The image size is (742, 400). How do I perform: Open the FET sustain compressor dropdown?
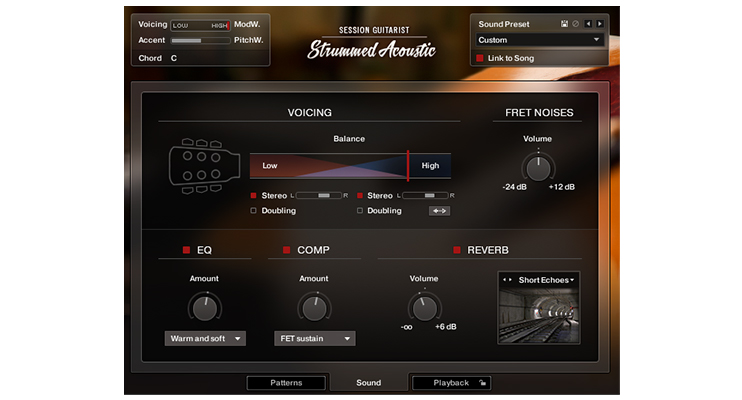tap(315, 338)
